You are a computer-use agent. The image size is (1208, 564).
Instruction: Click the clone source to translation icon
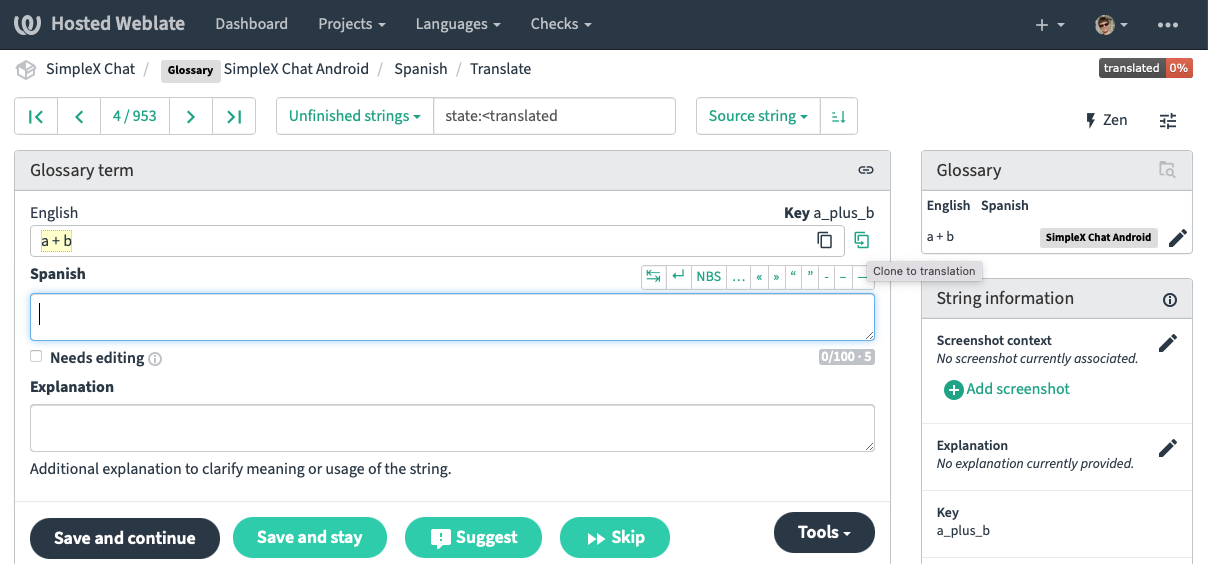click(x=861, y=240)
